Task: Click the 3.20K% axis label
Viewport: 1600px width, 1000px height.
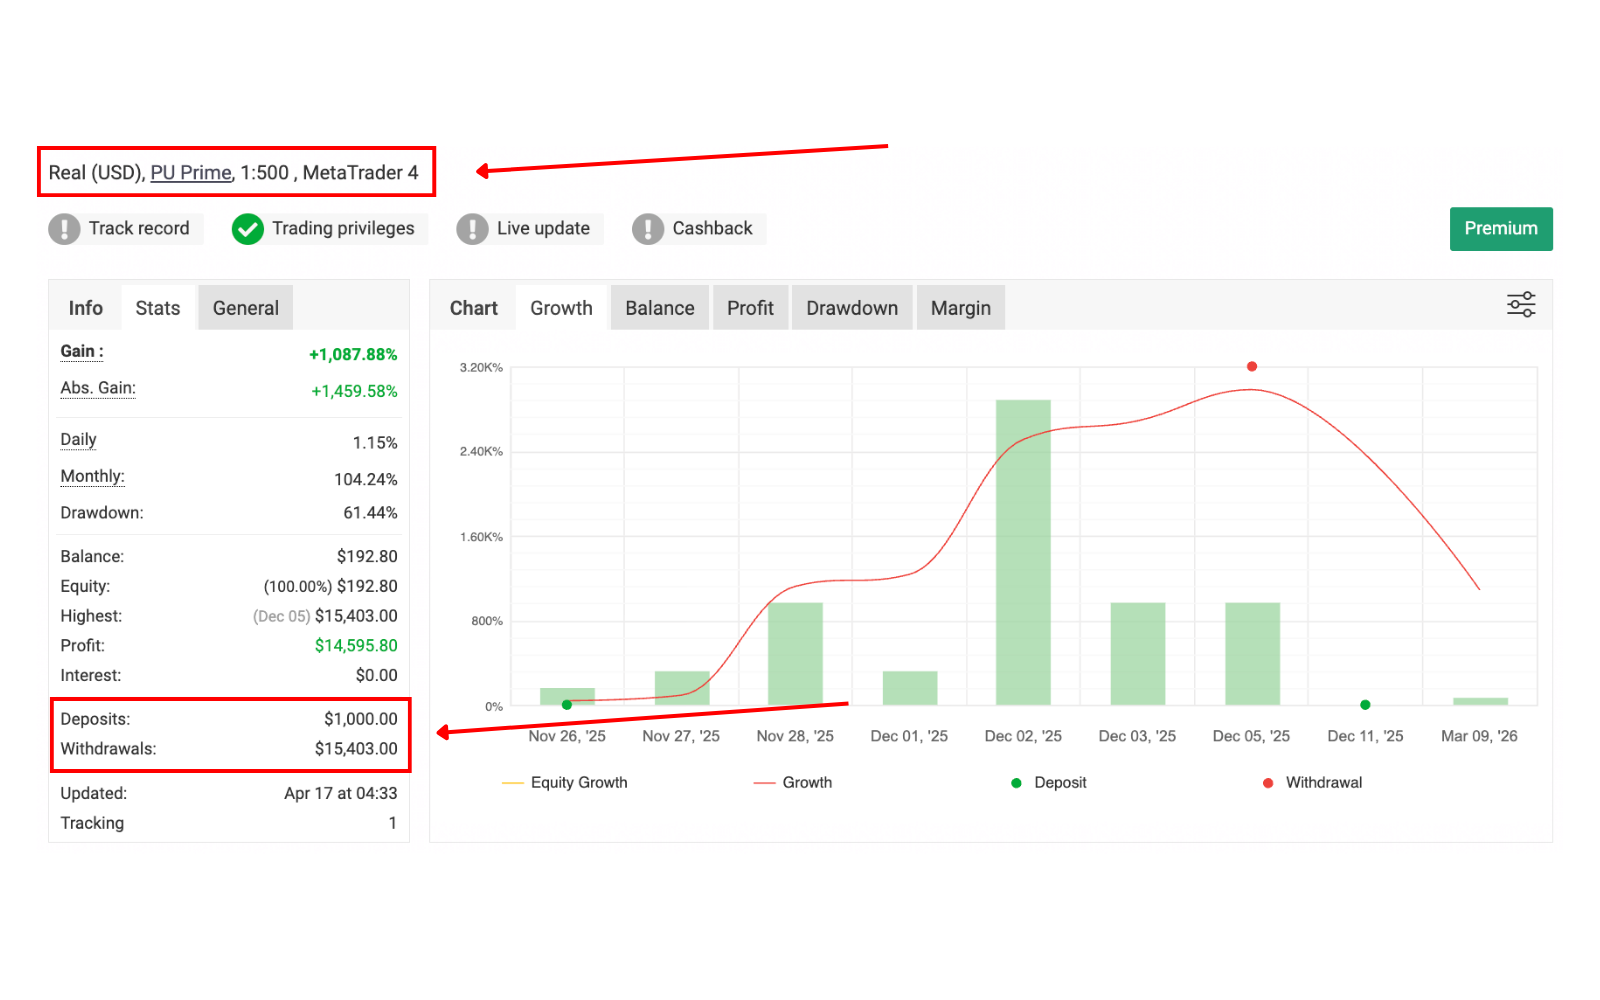Action: 481,368
